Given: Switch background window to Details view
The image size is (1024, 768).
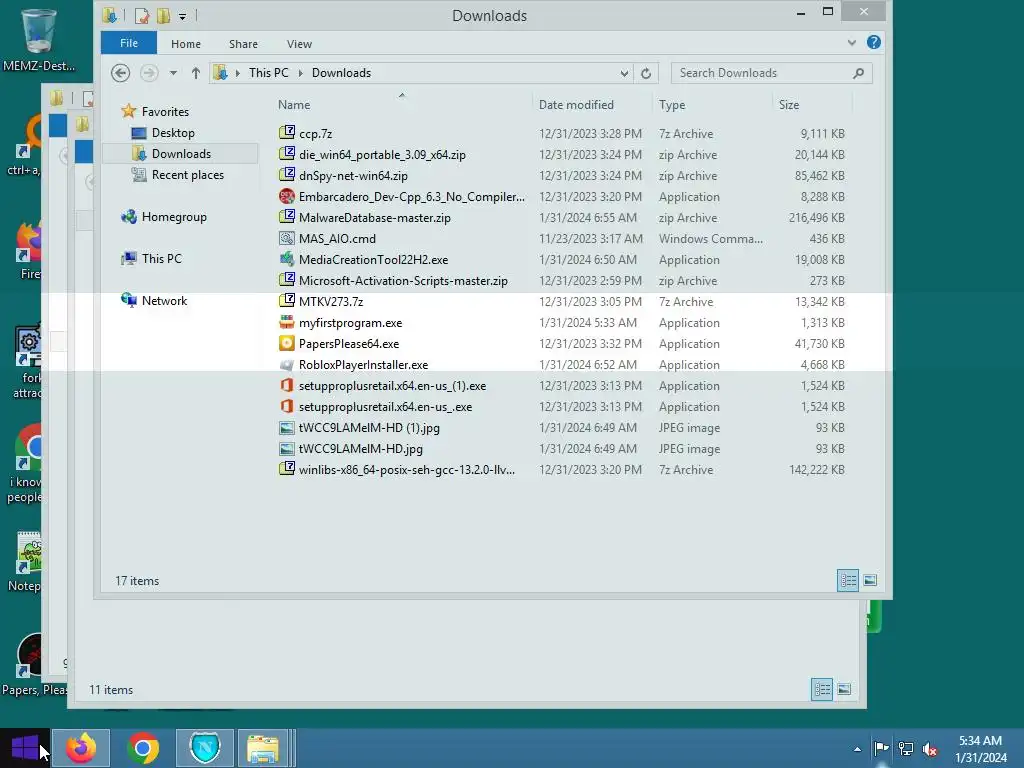Looking at the screenshot, I should [x=822, y=689].
